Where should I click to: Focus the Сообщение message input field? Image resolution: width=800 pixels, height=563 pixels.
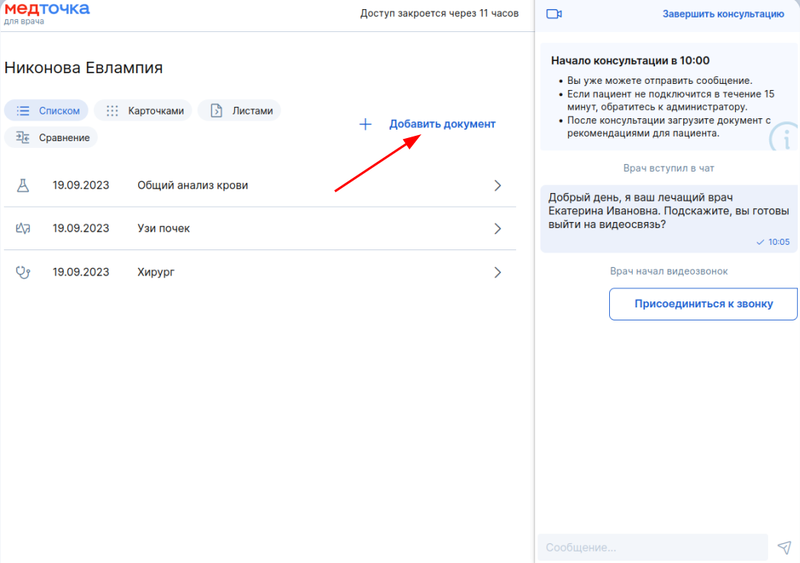pyautogui.click(x=653, y=547)
